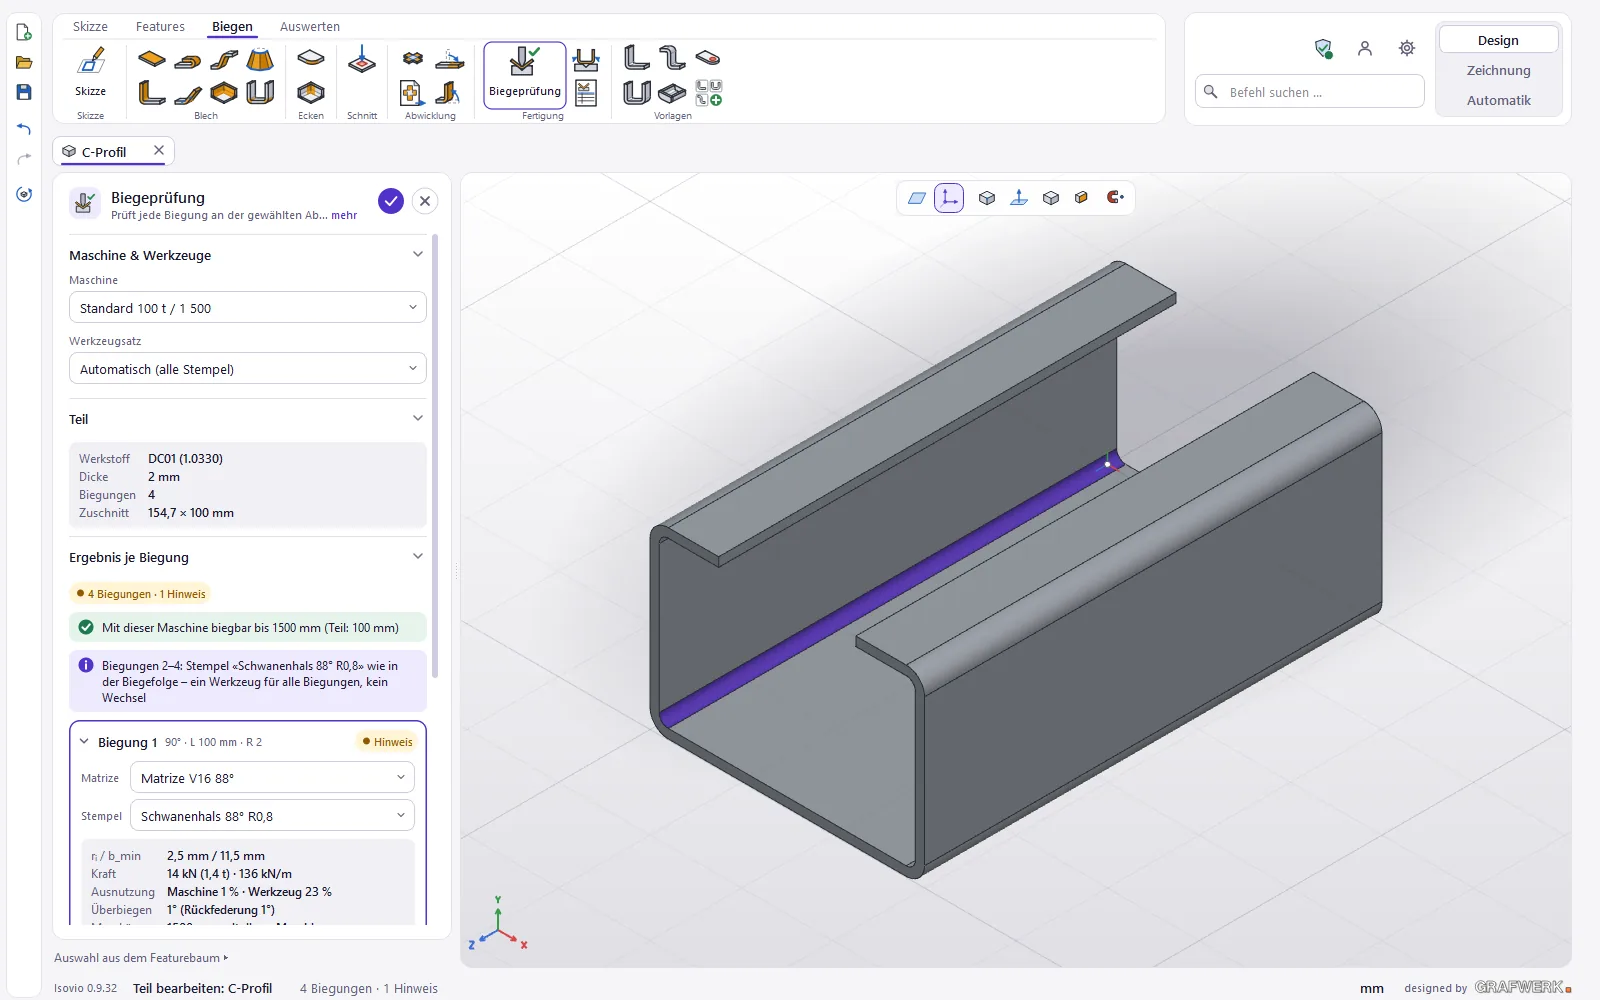The image size is (1600, 1000).
Task: Export the flat pattern document in Abwicklung
Action: coord(412,93)
